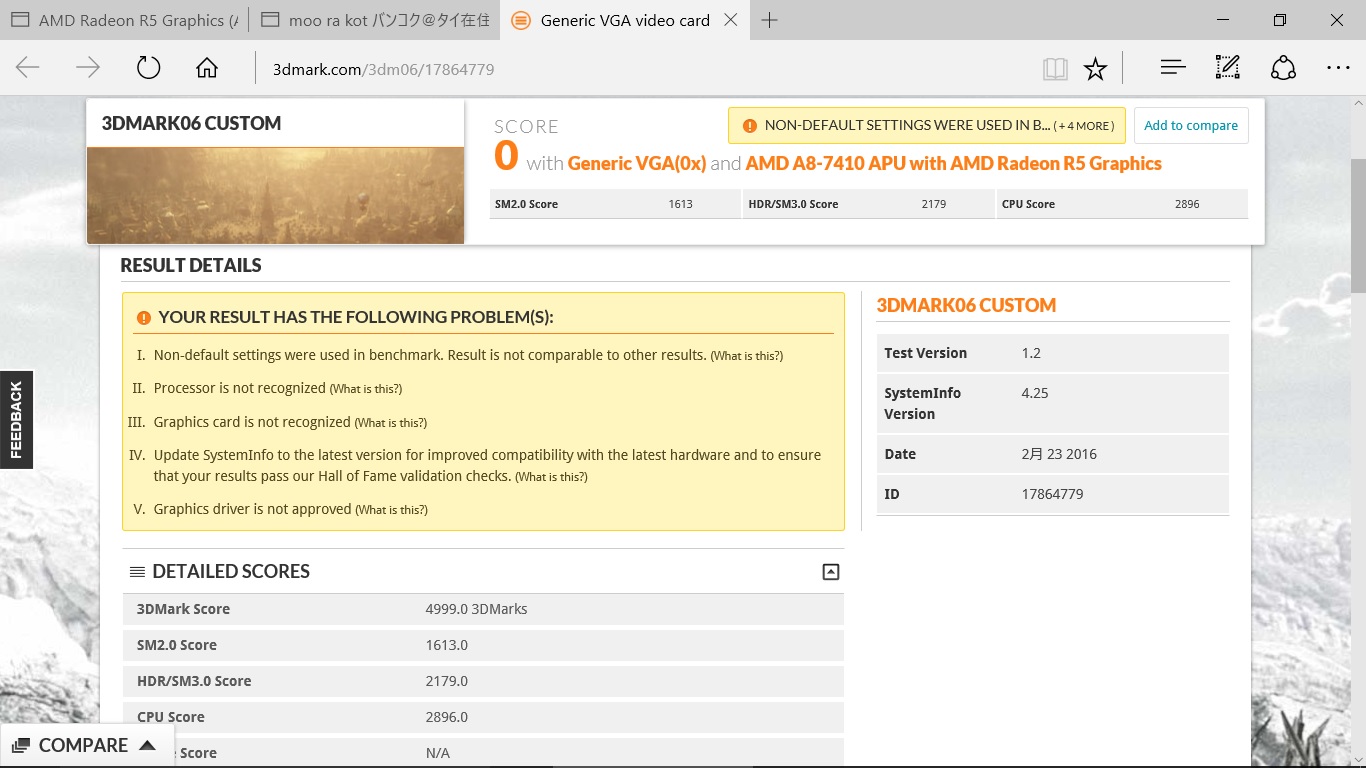The height and width of the screenshot is (768, 1366).
Task: Select the Generic VGA video card tab
Action: click(624, 20)
